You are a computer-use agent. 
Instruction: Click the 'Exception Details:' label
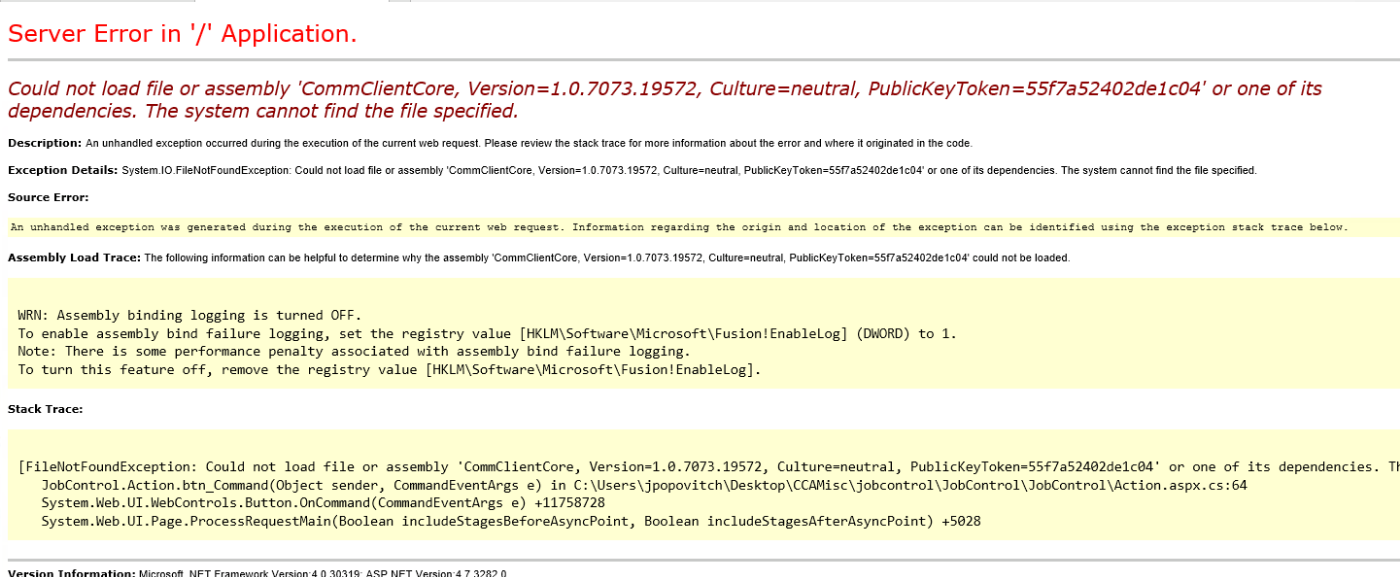click(62, 170)
